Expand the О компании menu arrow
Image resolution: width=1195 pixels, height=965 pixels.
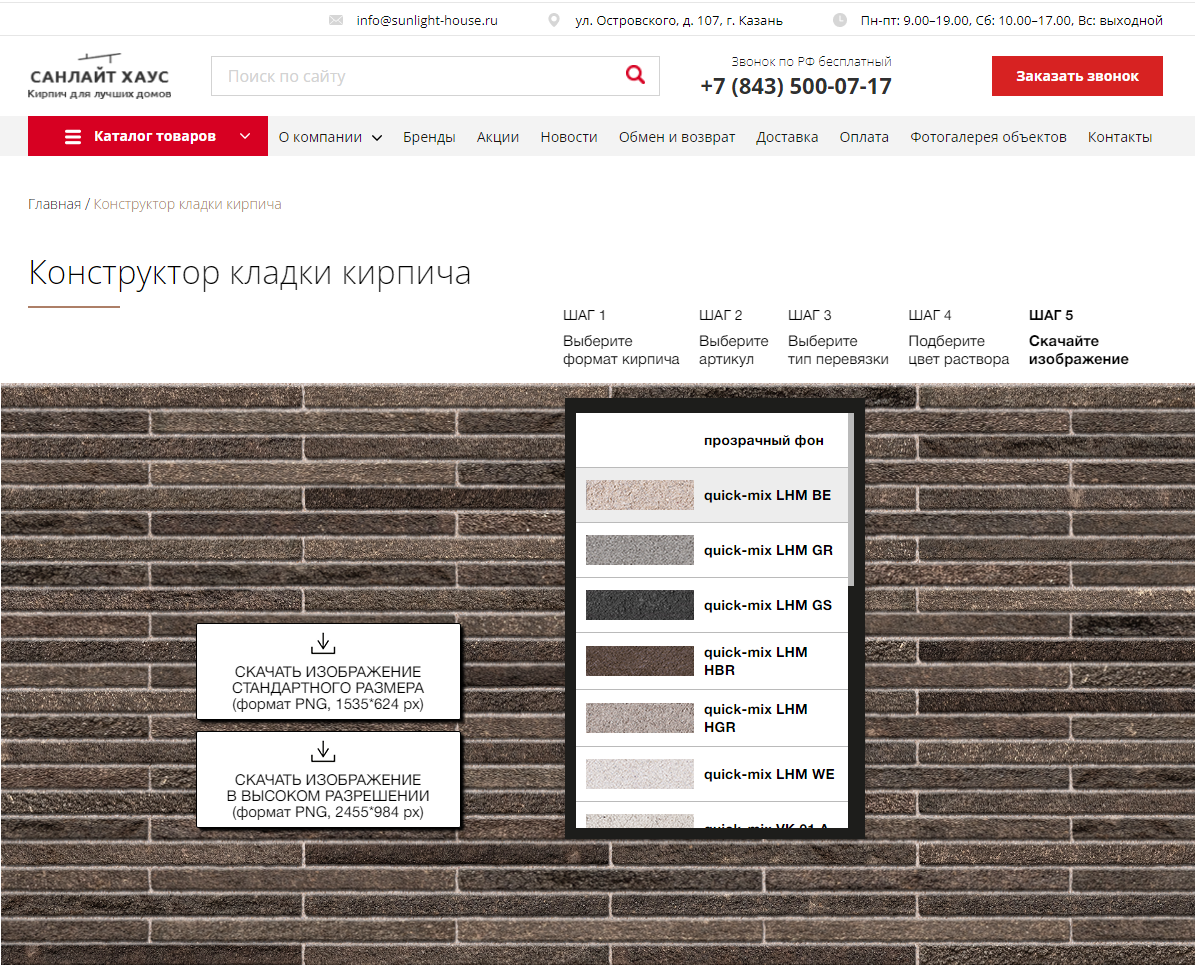click(376, 138)
